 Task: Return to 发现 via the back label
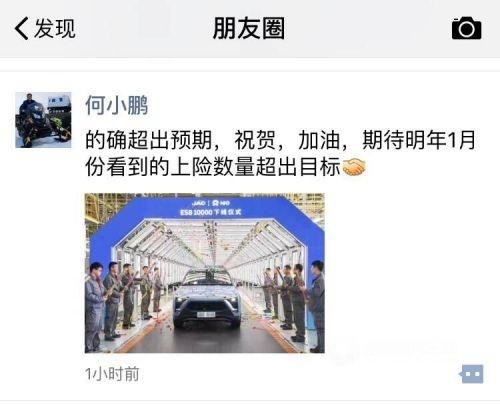[55, 28]
